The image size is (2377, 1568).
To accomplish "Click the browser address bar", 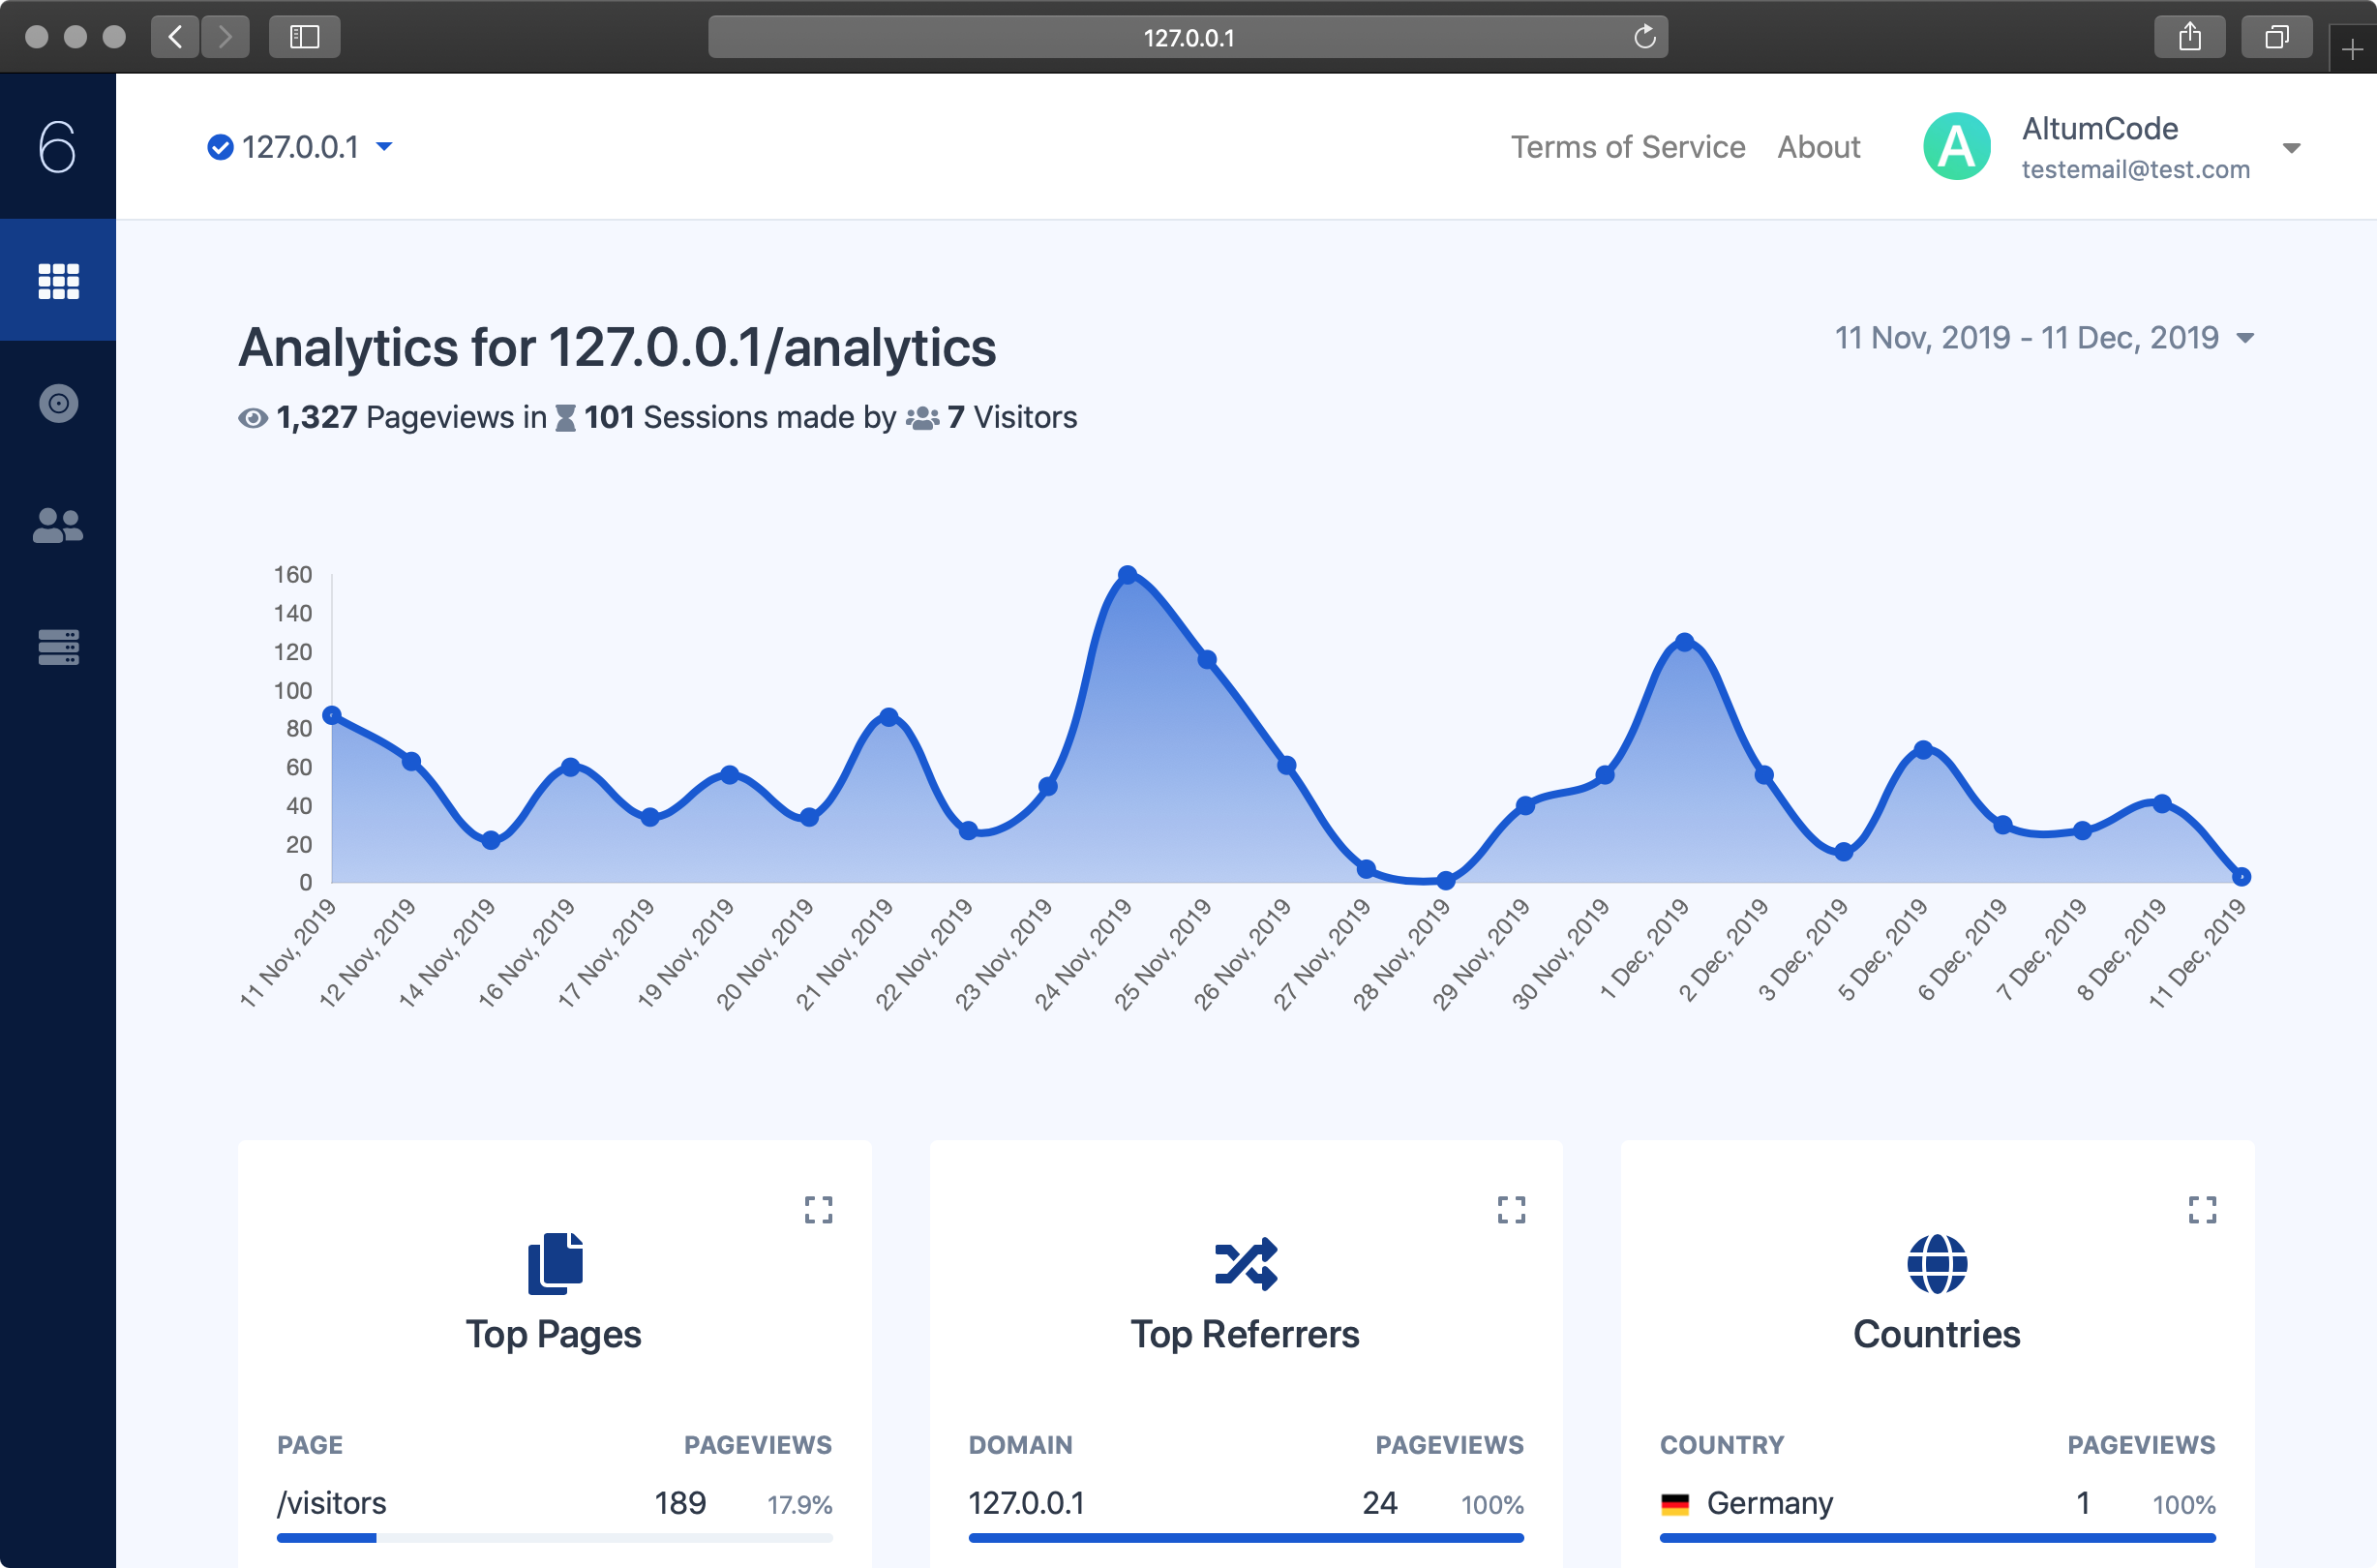I will tap(1187, 37).
